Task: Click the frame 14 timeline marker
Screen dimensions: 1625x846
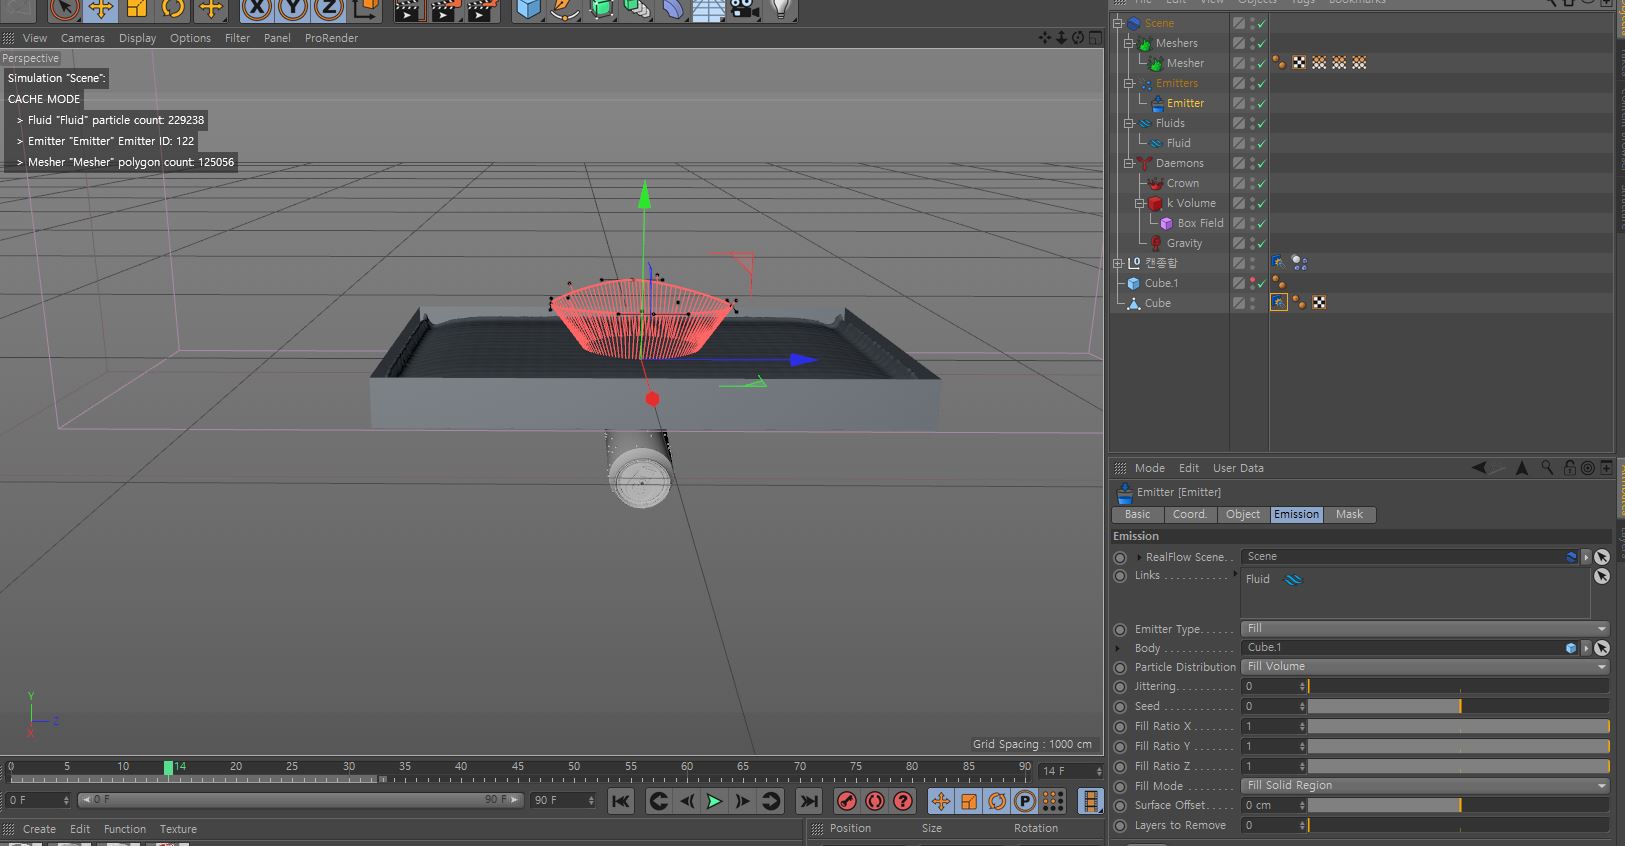Action: [168, 768]
